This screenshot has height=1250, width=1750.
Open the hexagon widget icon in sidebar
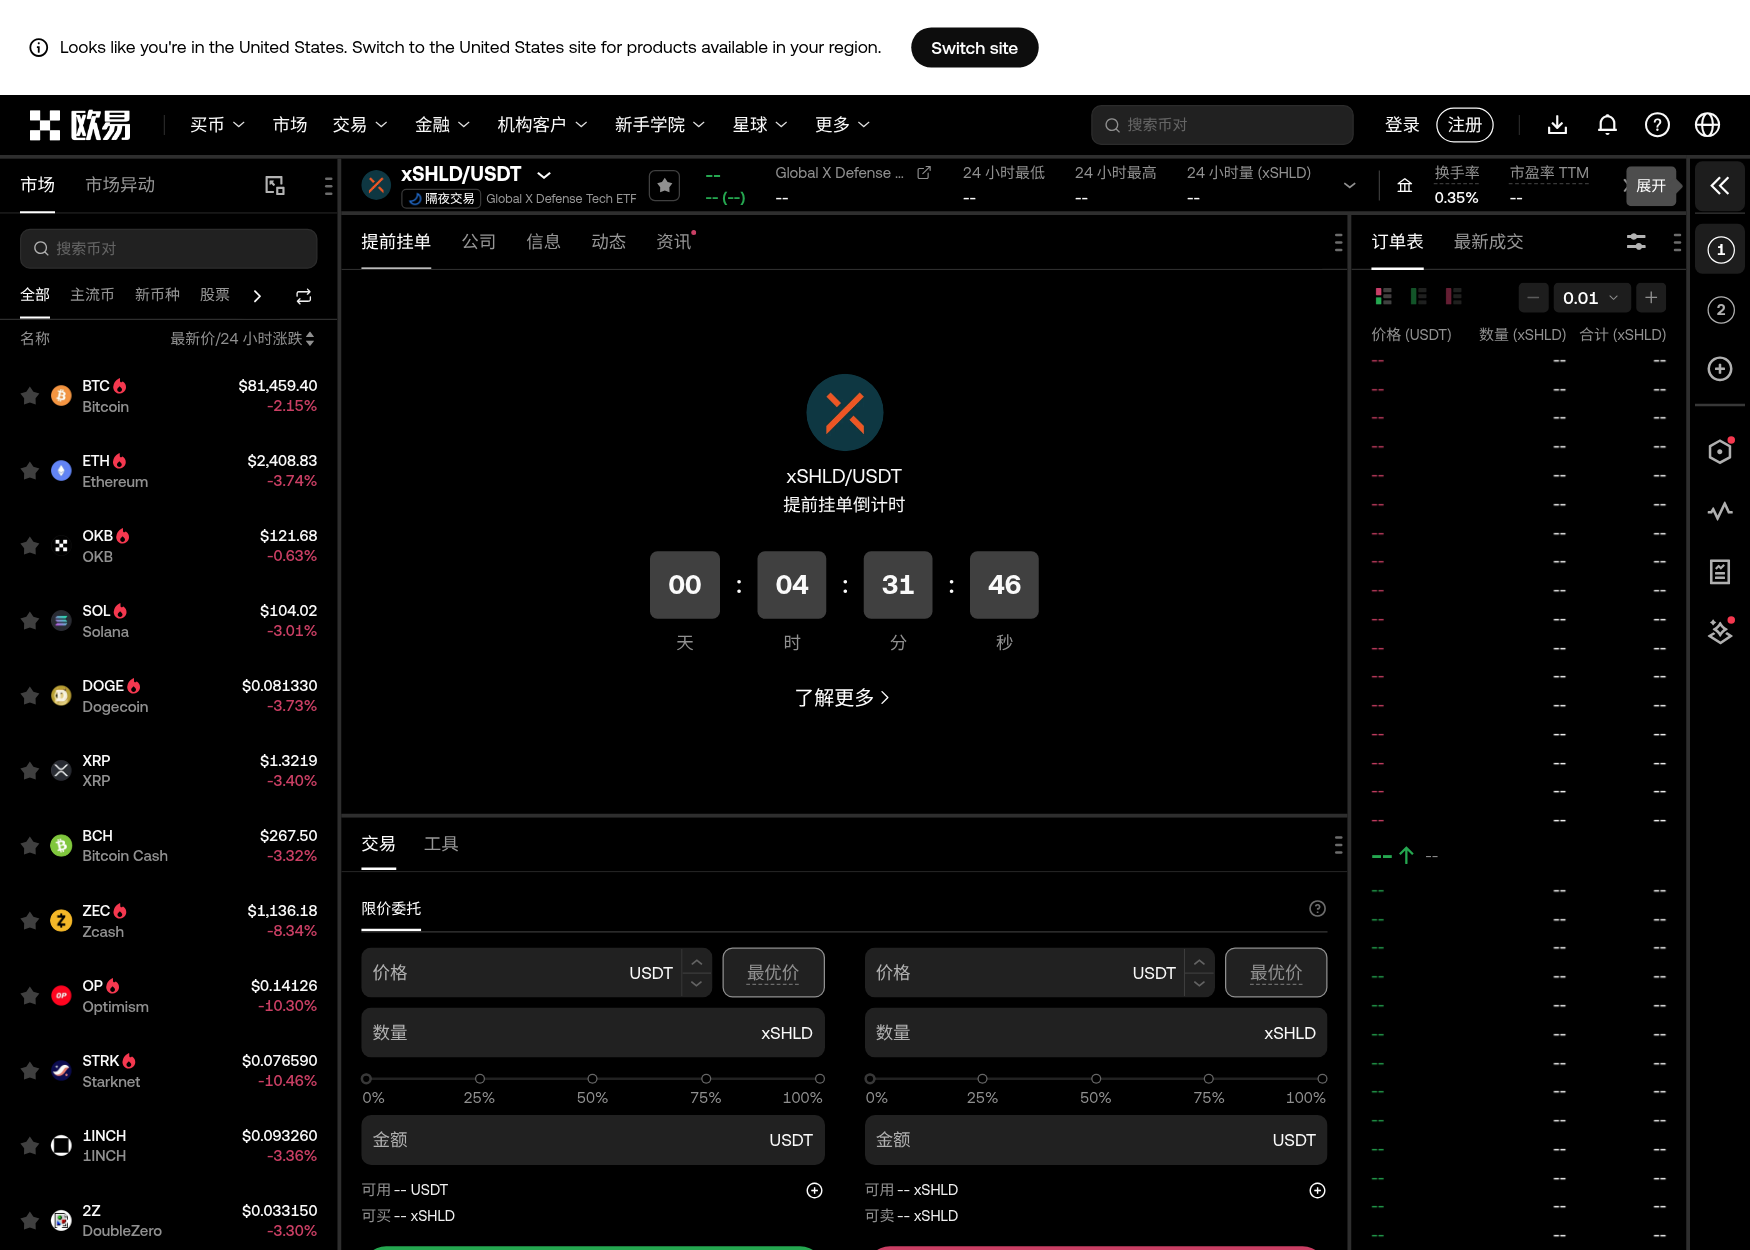tap(1720, 452)
